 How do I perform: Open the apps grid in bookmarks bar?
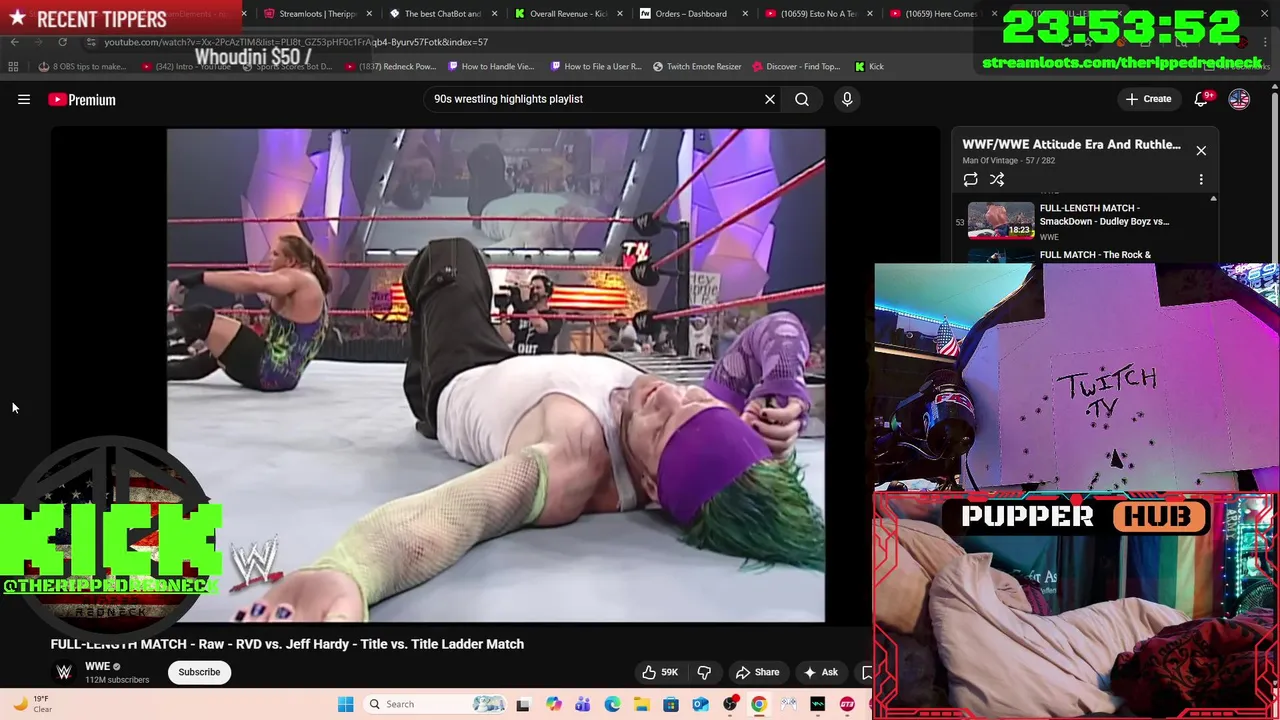point(13,66)
